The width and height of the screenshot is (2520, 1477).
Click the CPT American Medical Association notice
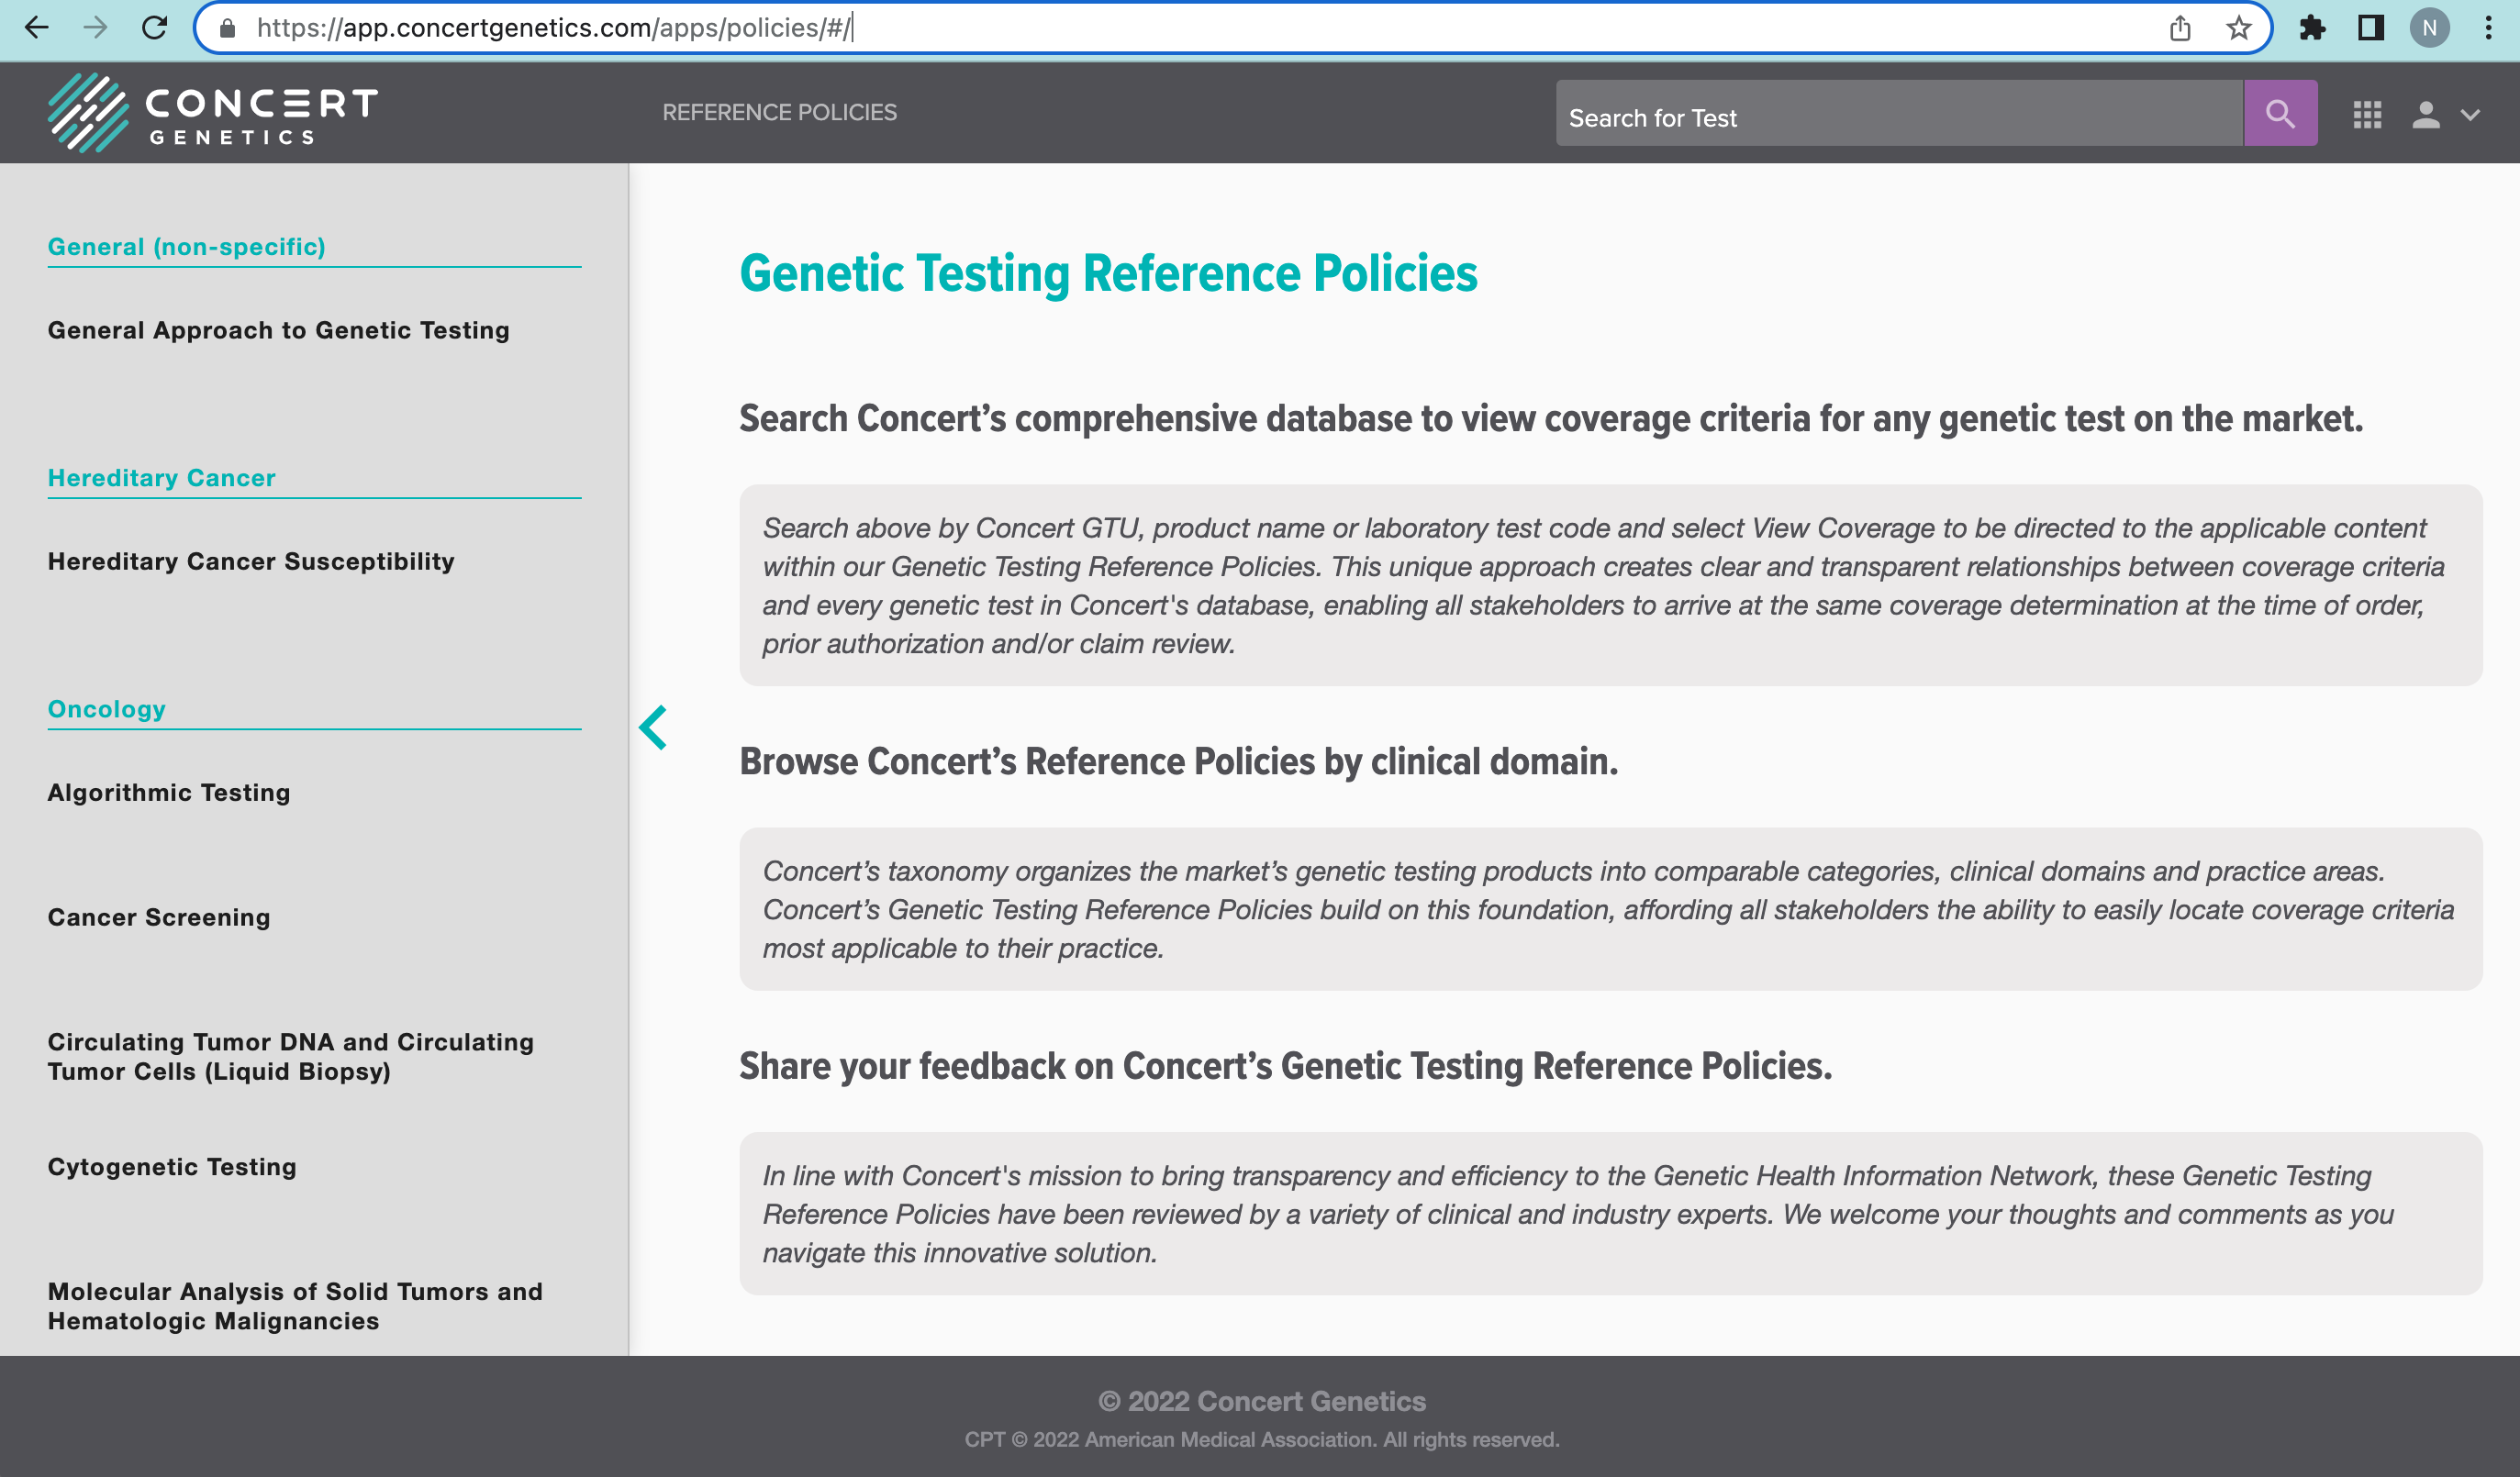point(1262,1439)
